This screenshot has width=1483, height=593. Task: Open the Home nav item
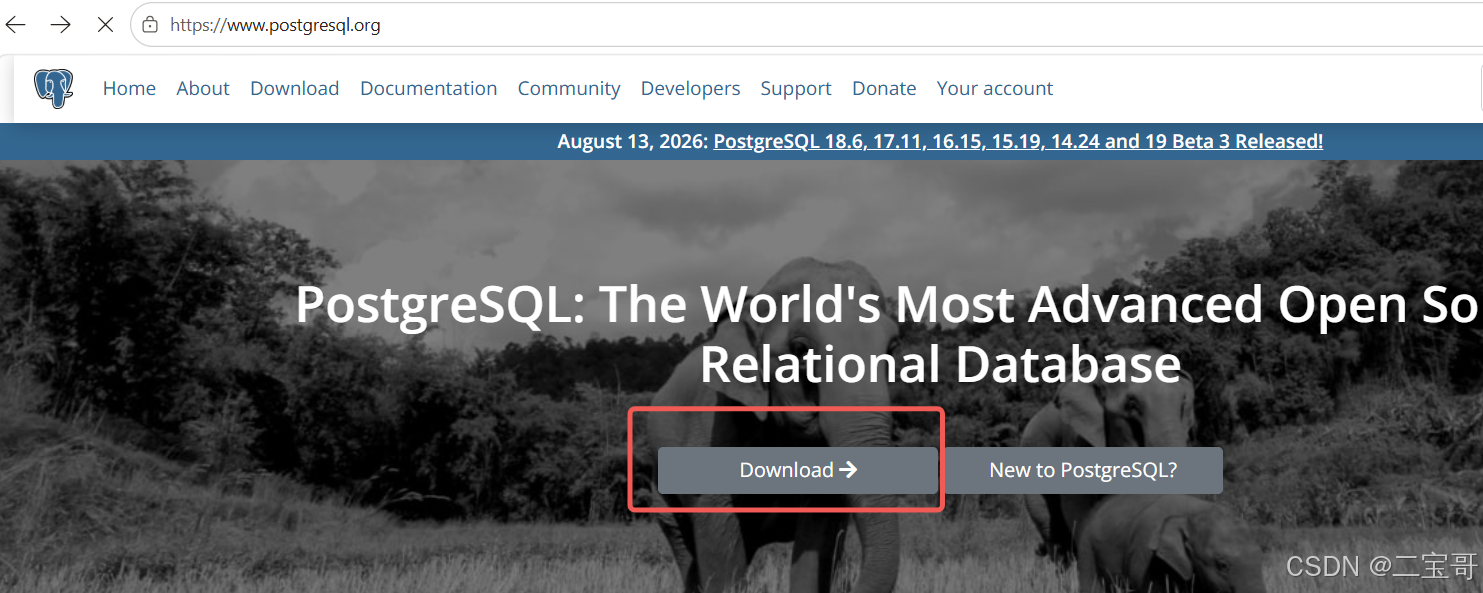point(129,88)
